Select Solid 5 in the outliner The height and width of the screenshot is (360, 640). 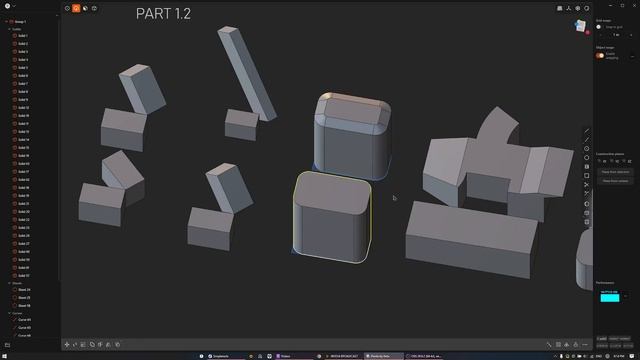tap(23, 68)
